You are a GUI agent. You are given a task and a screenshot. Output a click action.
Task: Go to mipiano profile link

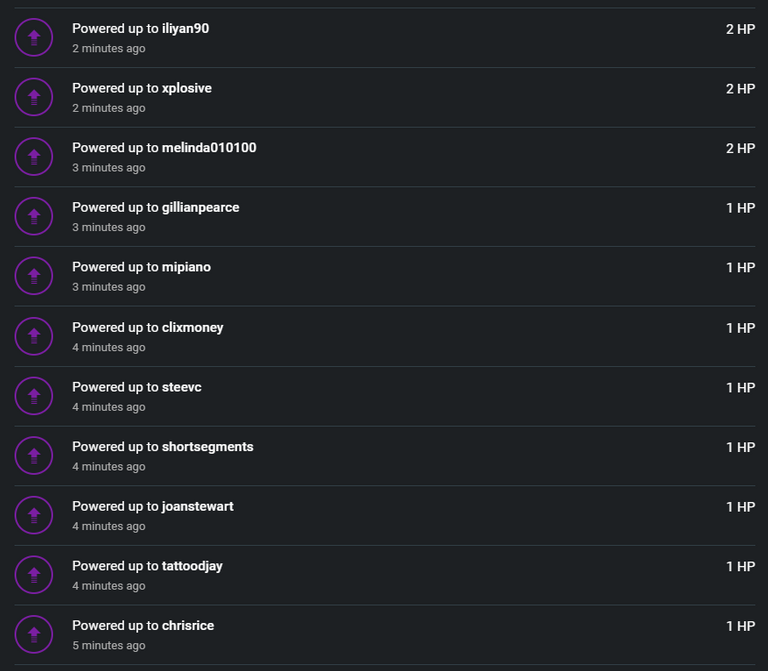tap(186, 267)
